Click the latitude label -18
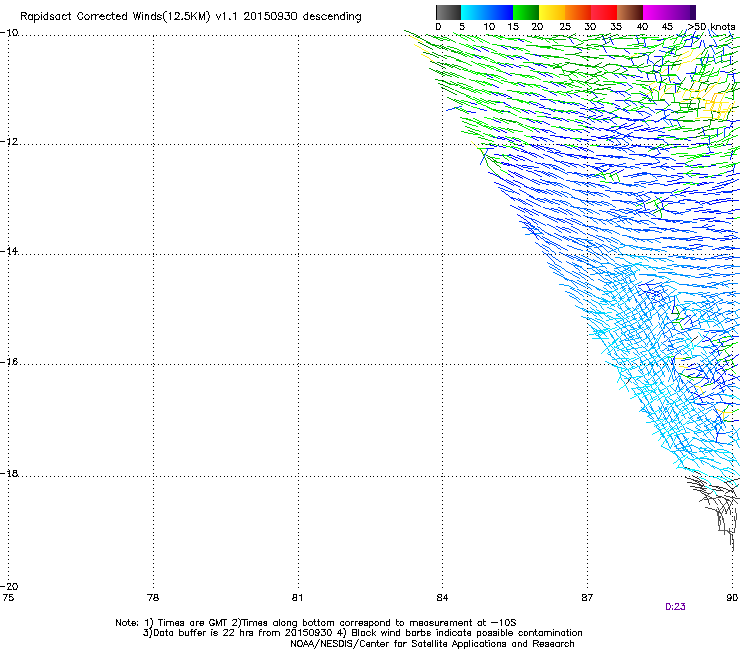Viewport: 740px width, 650px height. pos(9,473)
